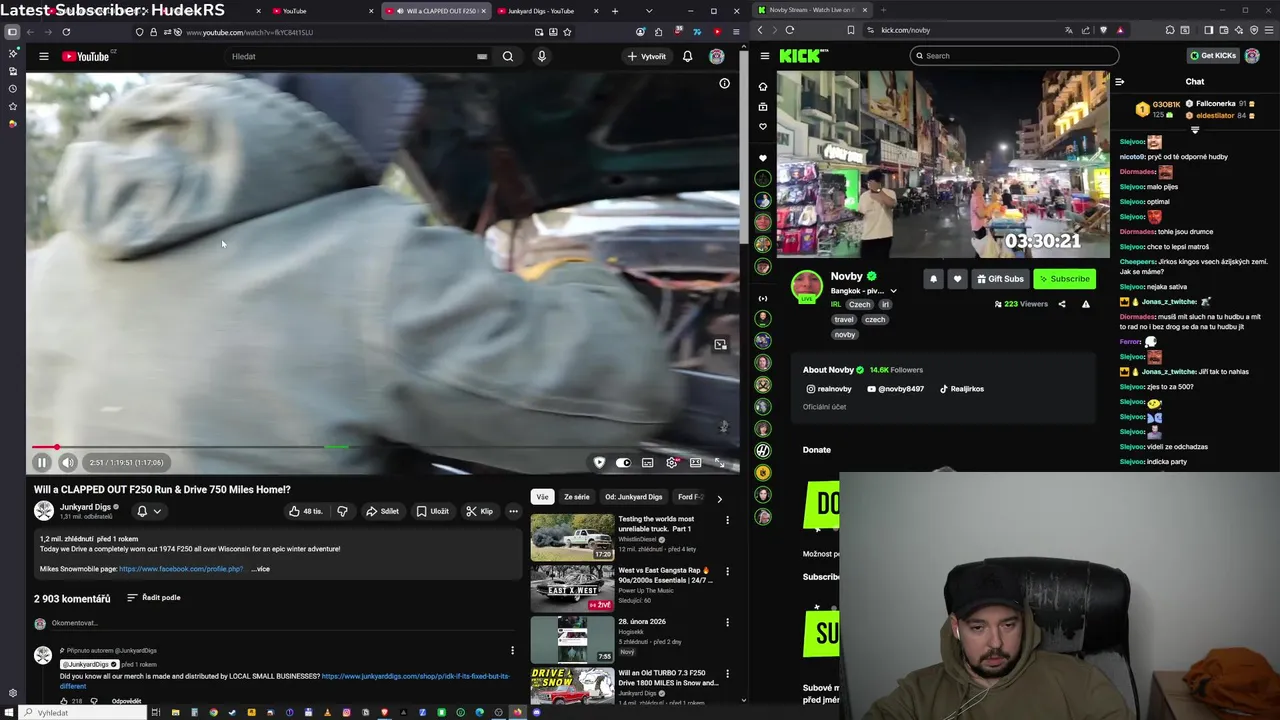Image resolution: width=1280 pixels, height=720 pixels.
Task: Open more actions ellipsis under video
Action: click(513, 511)
